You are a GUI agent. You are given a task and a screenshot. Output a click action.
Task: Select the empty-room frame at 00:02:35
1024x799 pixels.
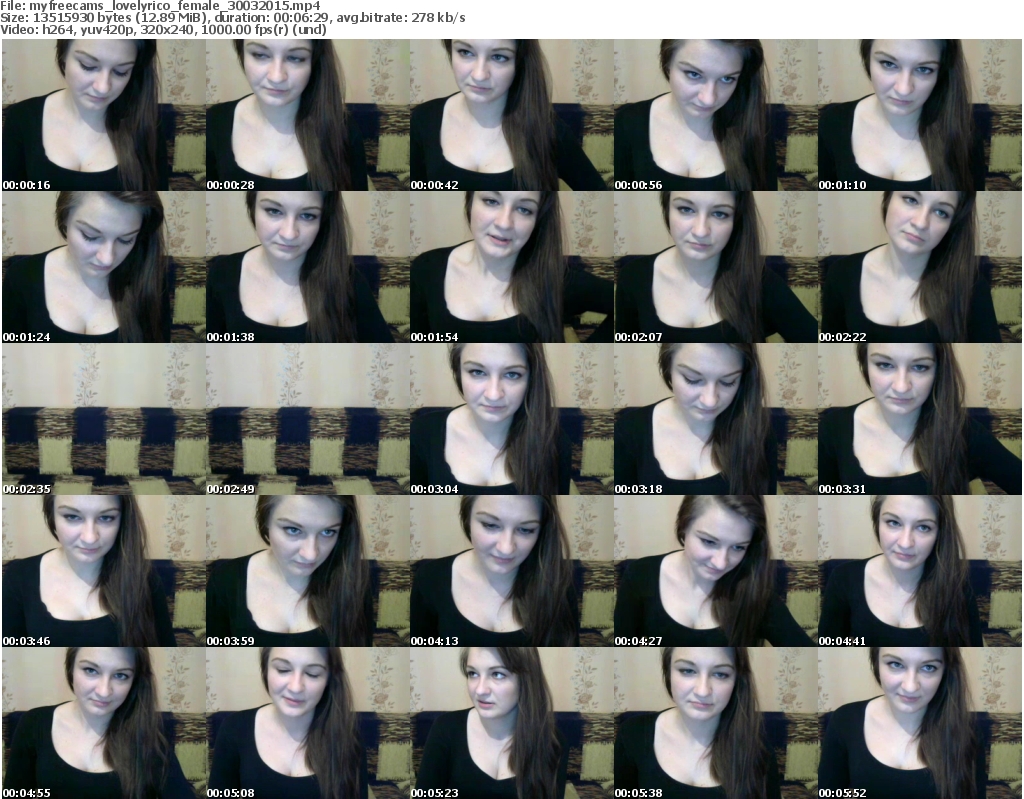point(104,419)
